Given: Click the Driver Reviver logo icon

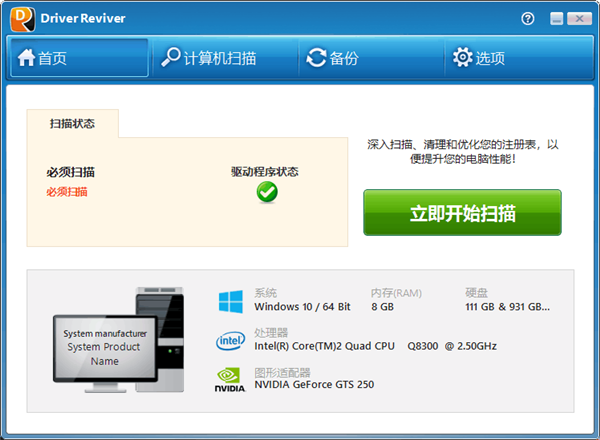Looking at the screenshot, I should click(x=23, y=19).
